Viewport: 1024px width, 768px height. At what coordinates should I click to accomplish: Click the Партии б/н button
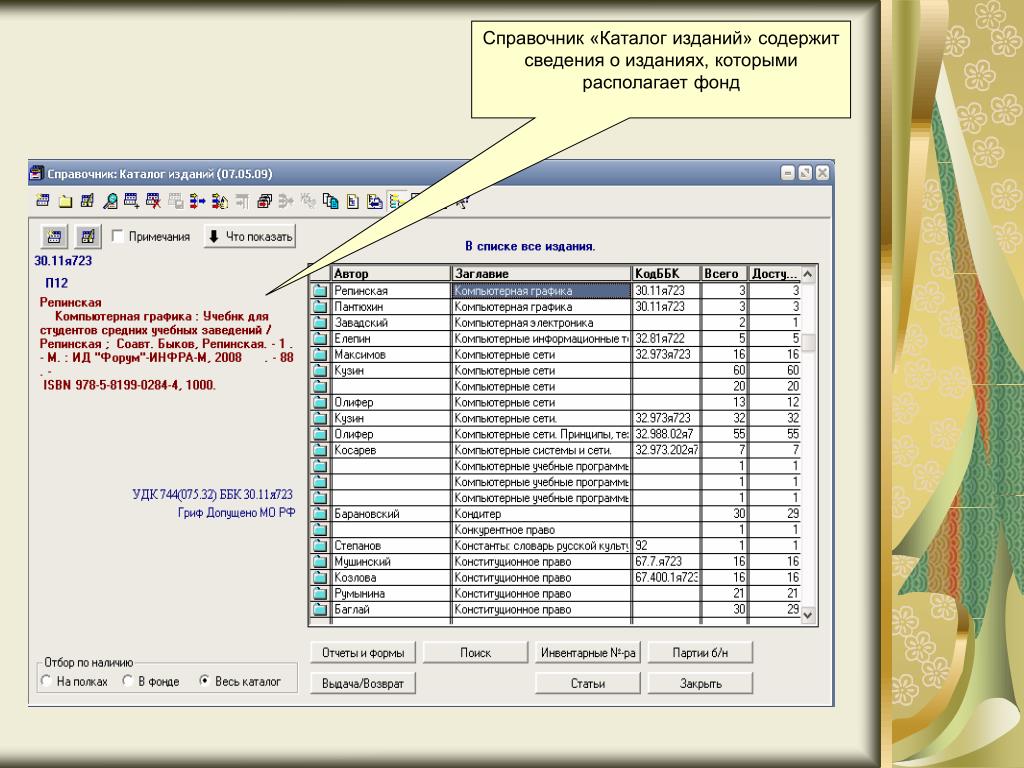coord(700,652)
